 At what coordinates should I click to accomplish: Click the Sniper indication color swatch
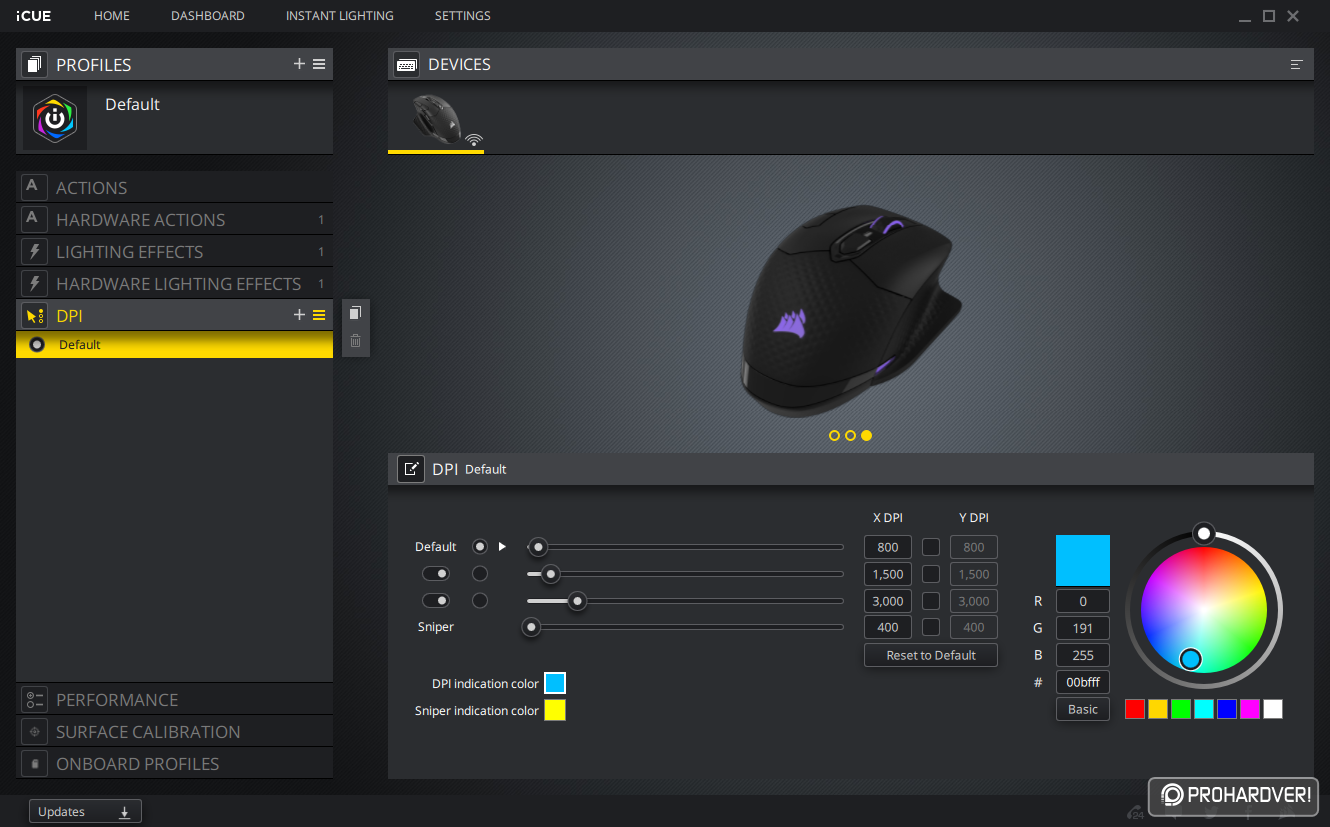coord(555,710)
